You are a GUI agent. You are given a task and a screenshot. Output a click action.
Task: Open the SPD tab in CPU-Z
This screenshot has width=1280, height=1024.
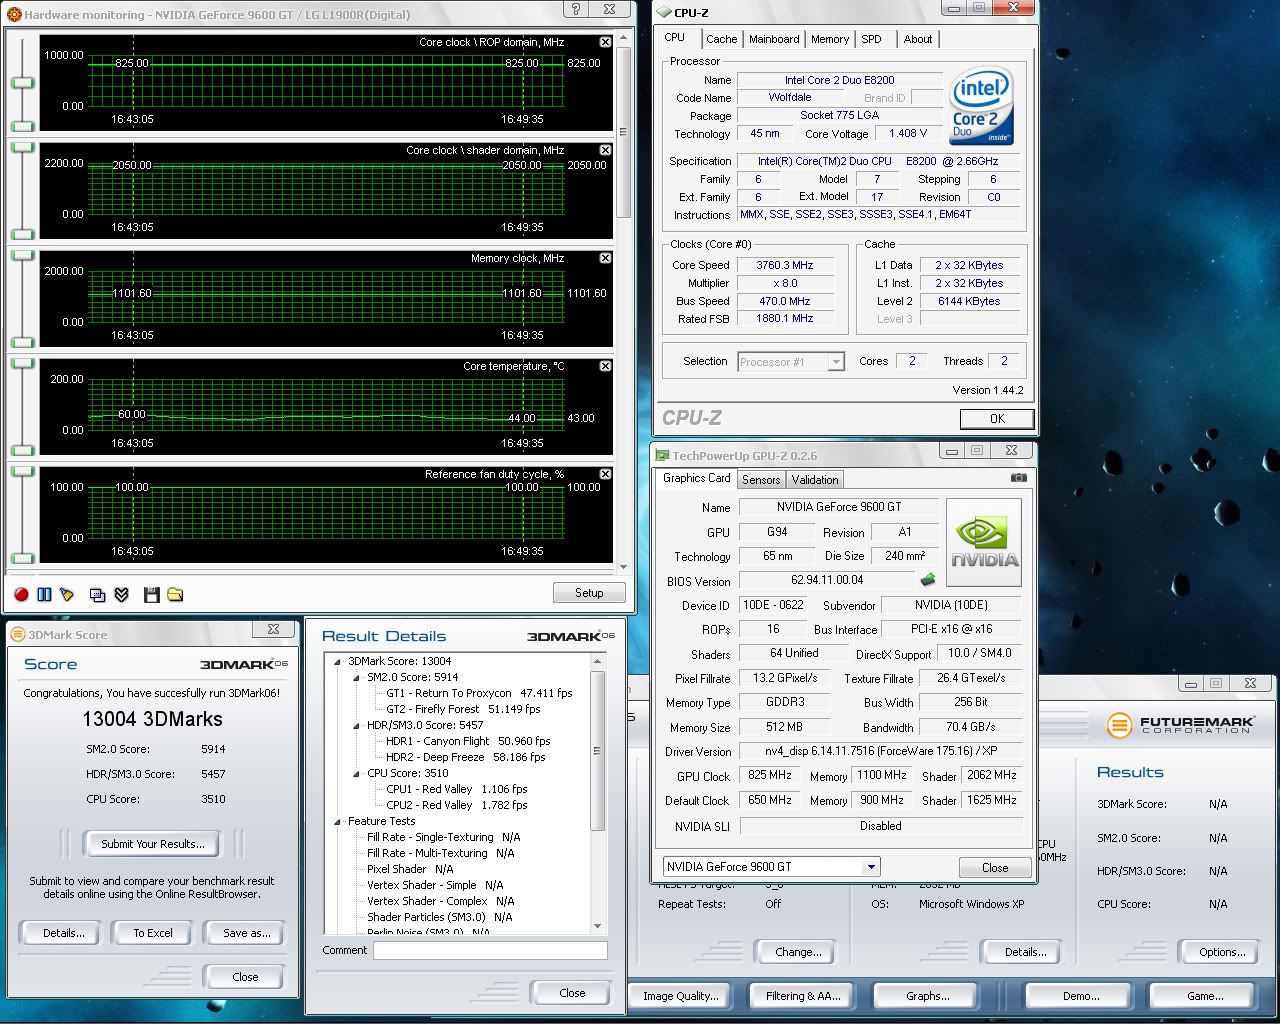click(x=872, y=39)
